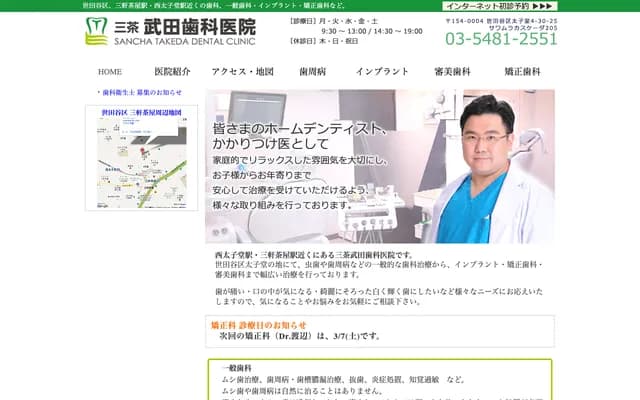The image size is (640, 400).
Task: Click the Sancha Takeda Dental Clinic title
Action: coord(184,30)
